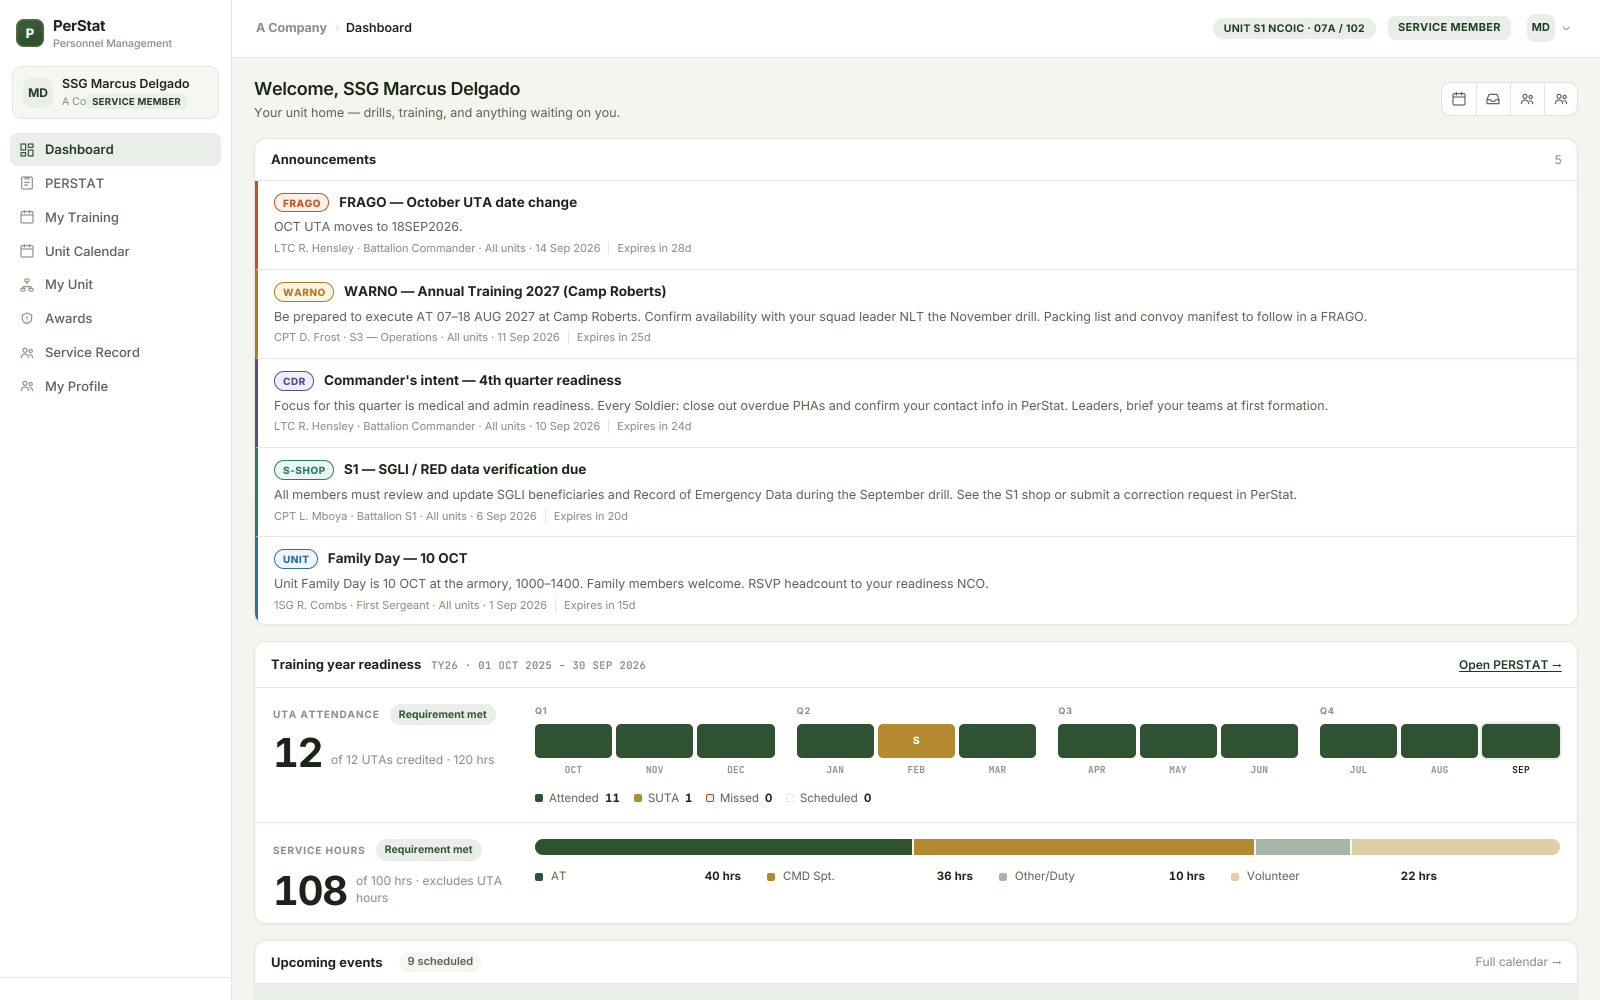This screenshot has height=1000, width=1600.
Task: Click the UNIT S1 NCOIC badge
Action: click(1294, 28)
